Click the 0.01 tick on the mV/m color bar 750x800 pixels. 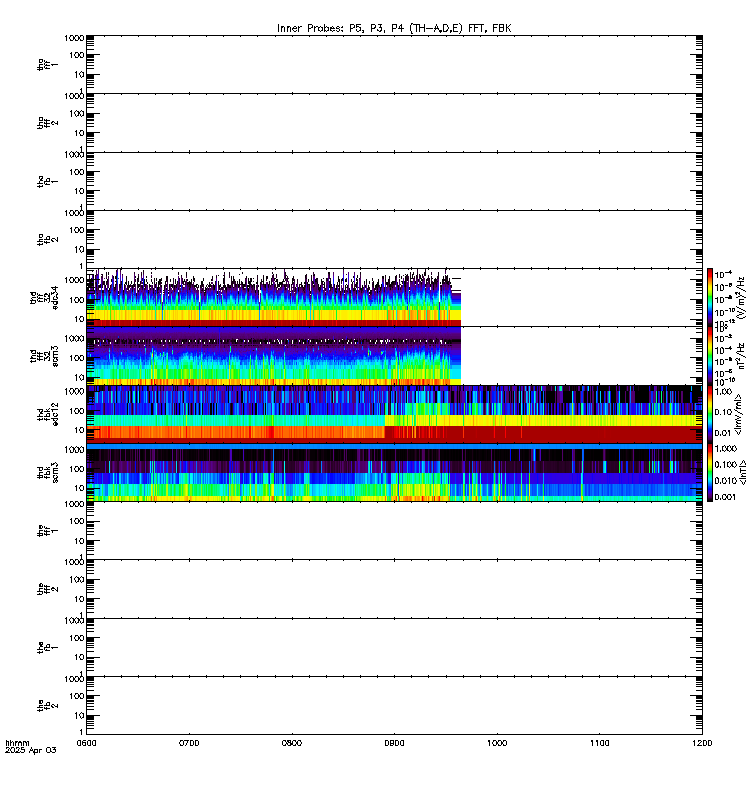point(723,433)
